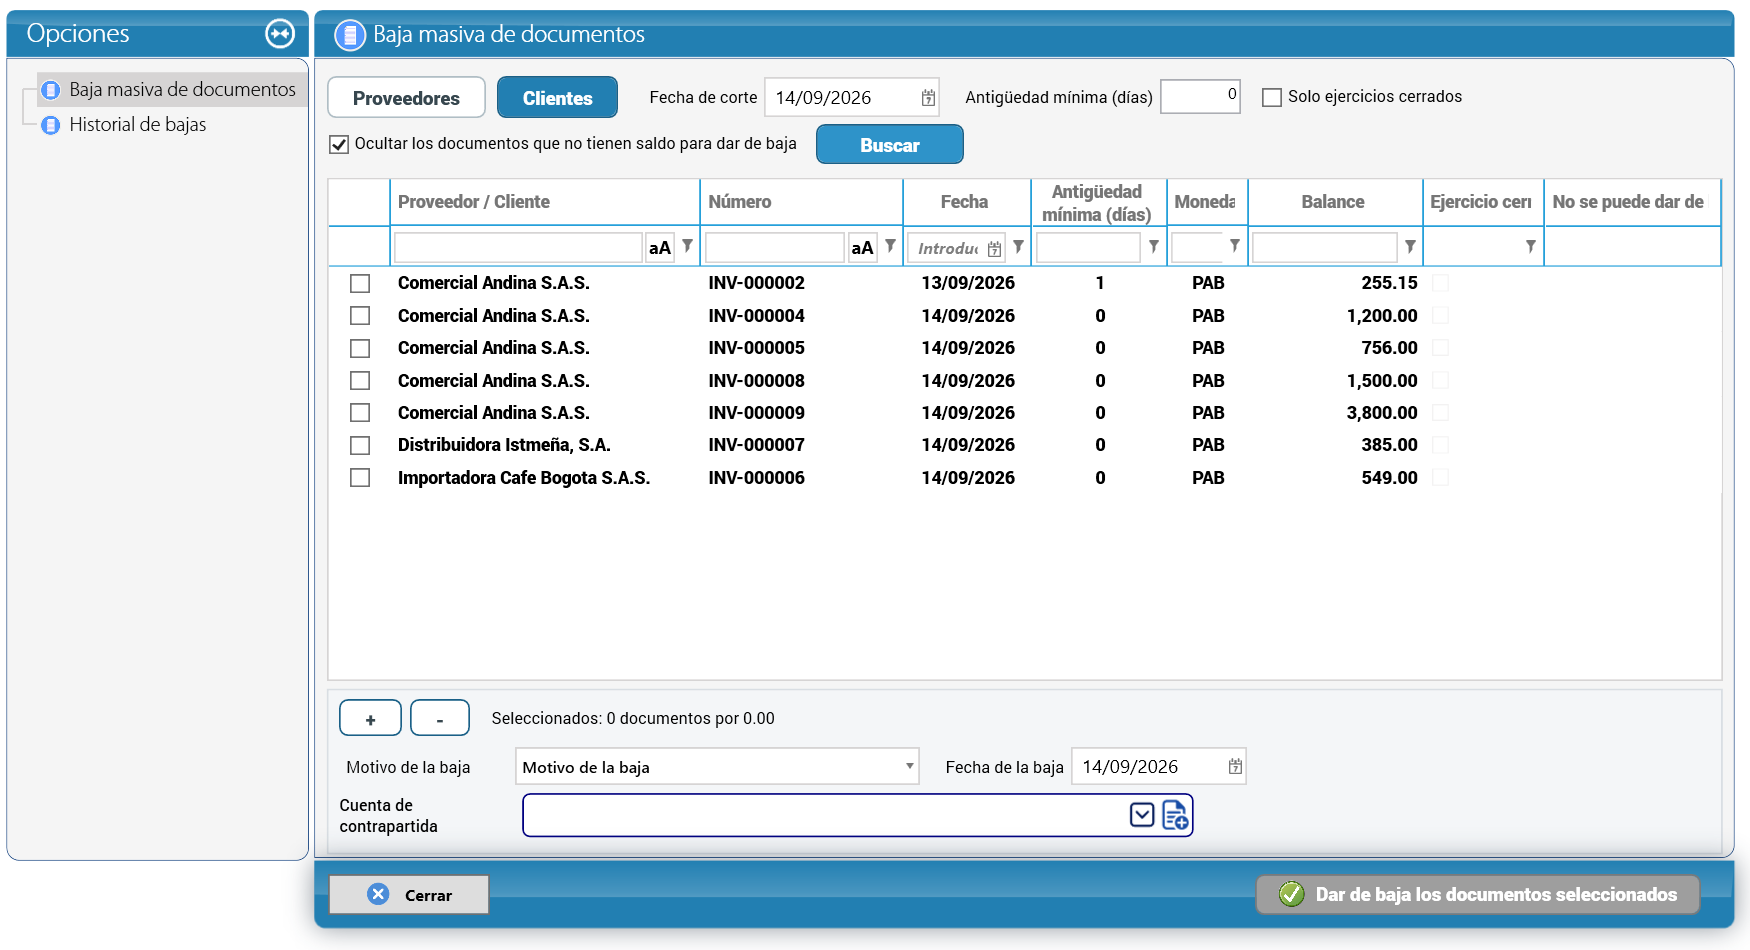Click the INV-000005 invoice number cell
Image resolution: width=1750 pixels, height=950 pixels.
coord(756,348)
